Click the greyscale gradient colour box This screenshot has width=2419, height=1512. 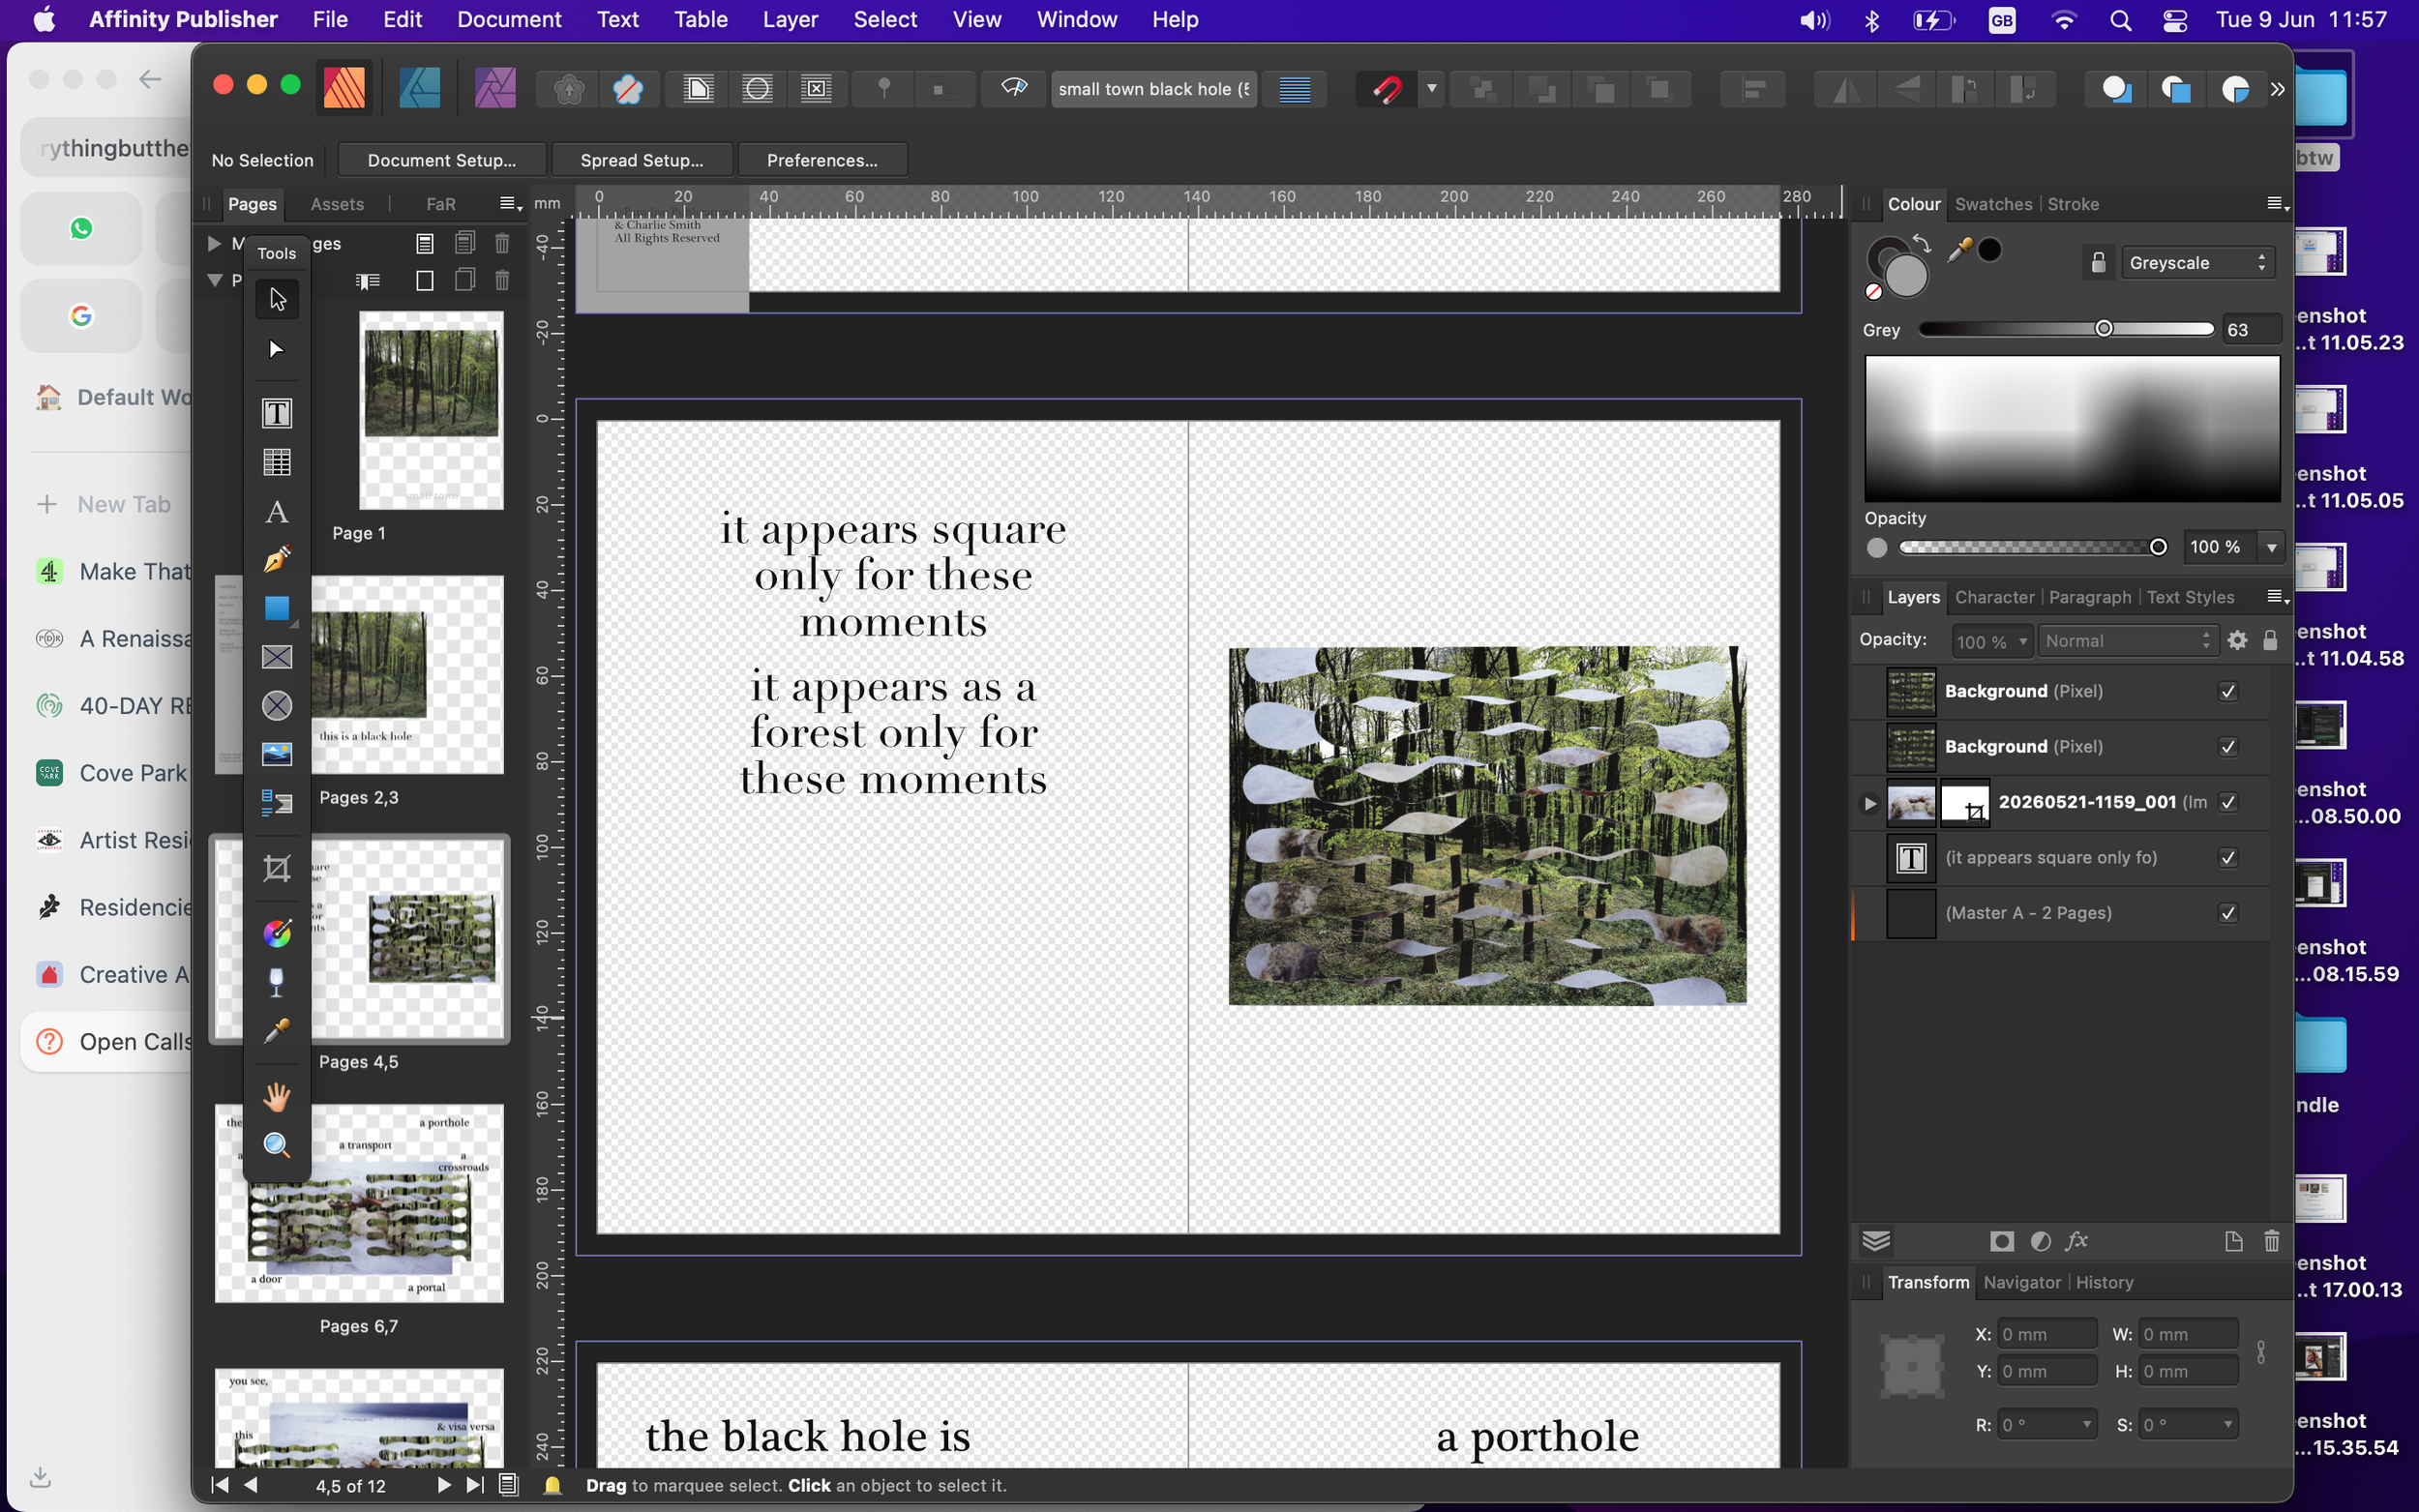(2071, 429)
